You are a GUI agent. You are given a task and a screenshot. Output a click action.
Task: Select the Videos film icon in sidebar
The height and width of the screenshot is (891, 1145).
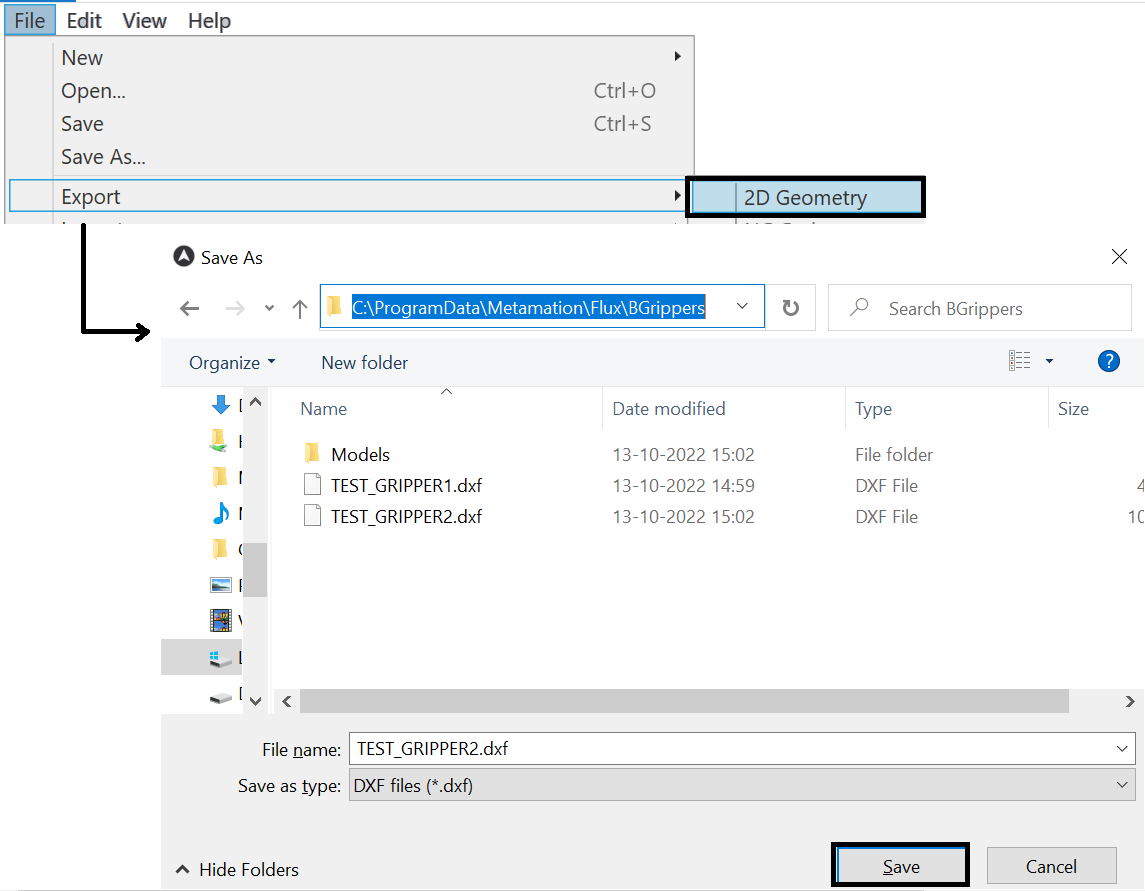[x=221, y=621]
